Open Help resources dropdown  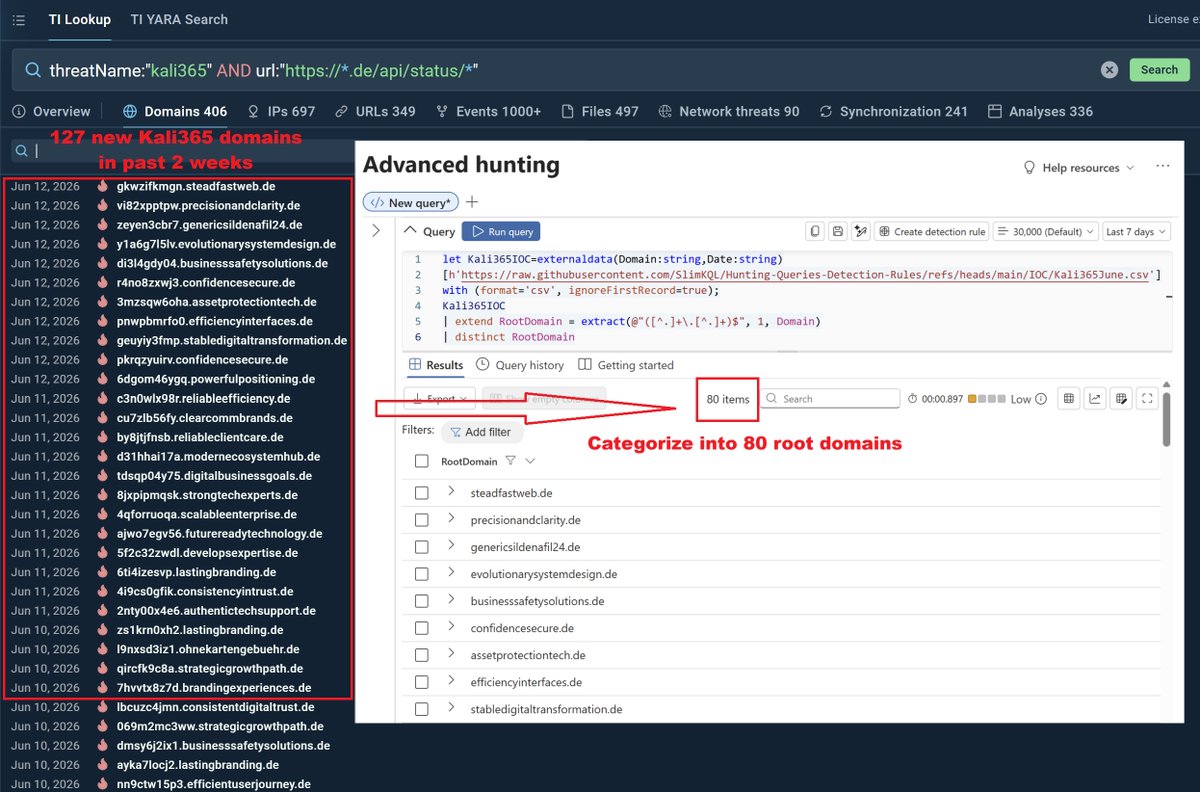point(1079,168)
